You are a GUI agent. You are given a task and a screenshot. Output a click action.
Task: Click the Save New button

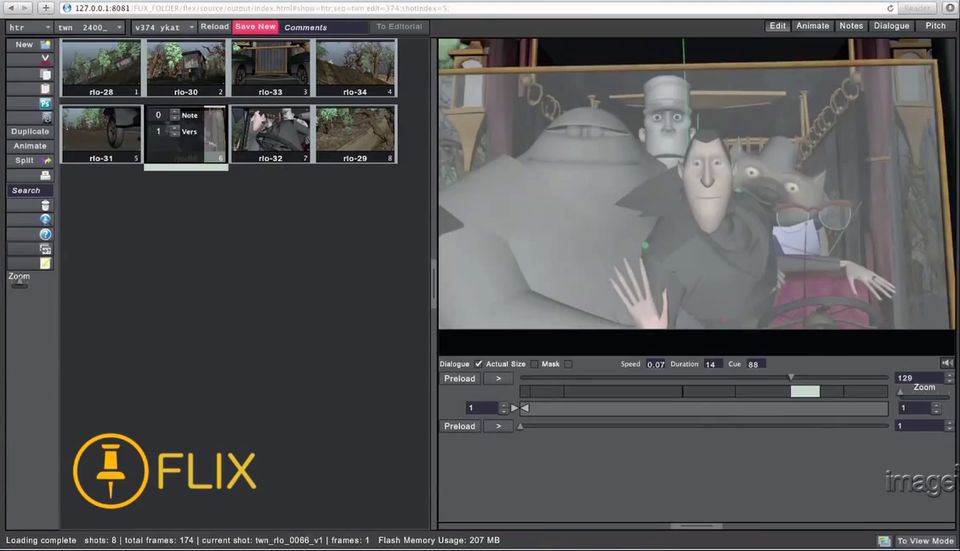point(255,27)
